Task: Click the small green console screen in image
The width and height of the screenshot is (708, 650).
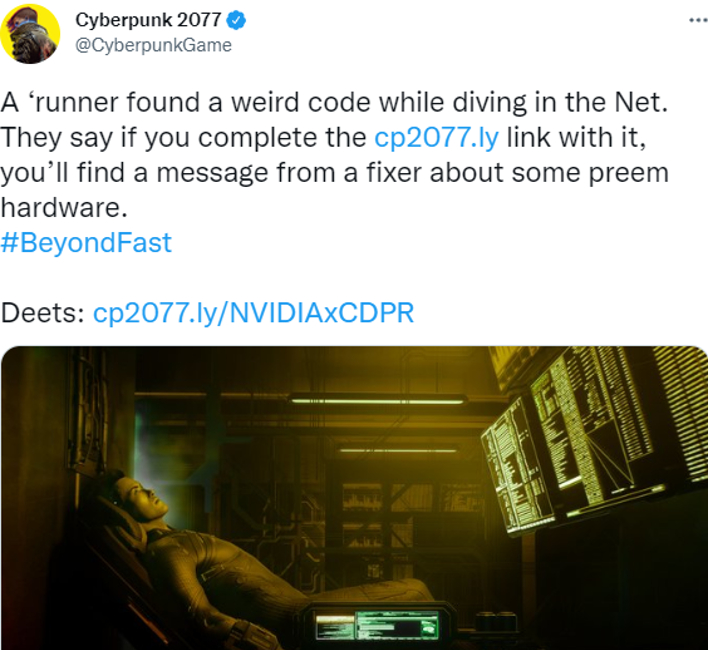Action: (377, 625)
